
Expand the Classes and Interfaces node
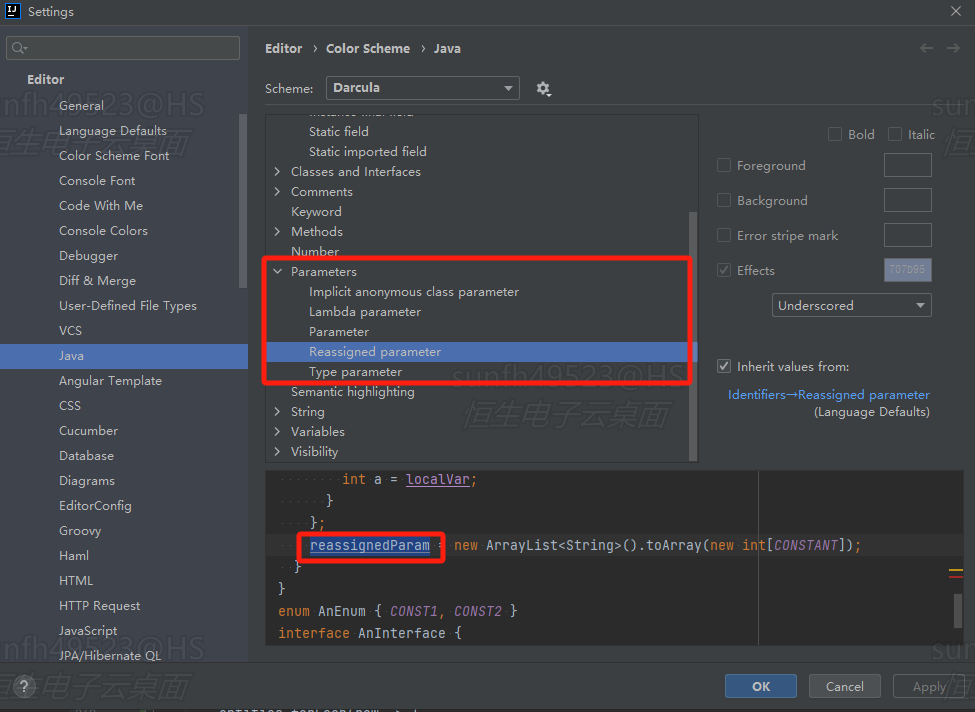point(277,172)
